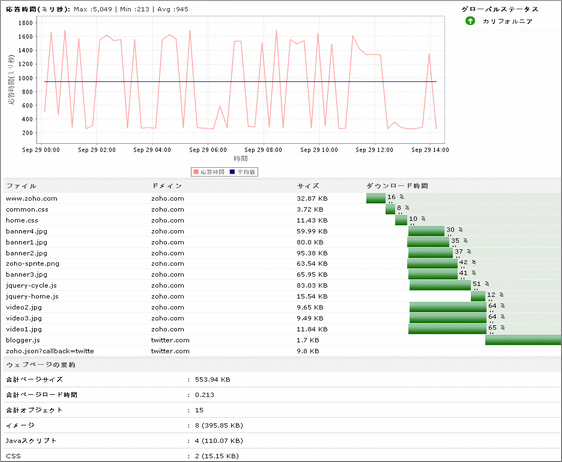The image size is (562, 462).
Task: Click the ドメイン column header
Action: point(167,186)
